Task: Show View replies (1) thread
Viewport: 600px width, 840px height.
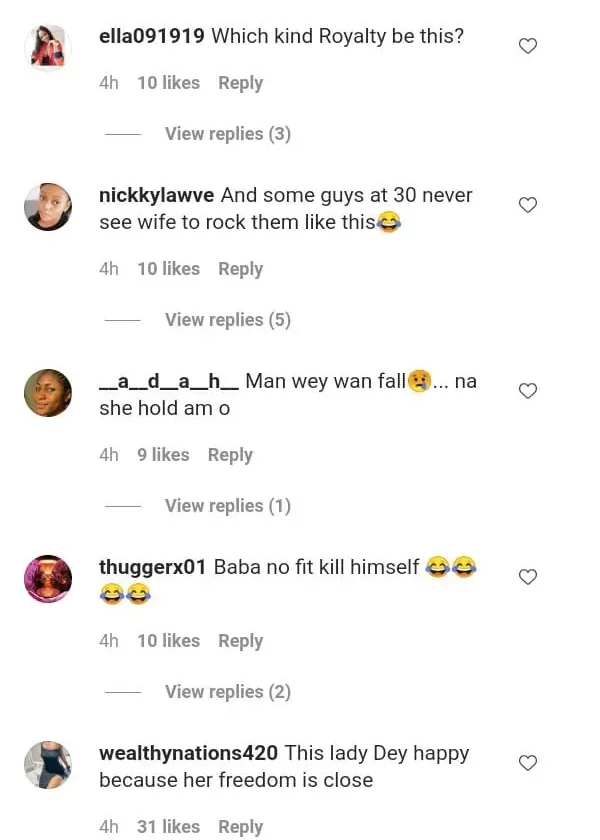Action: [227, 506]
